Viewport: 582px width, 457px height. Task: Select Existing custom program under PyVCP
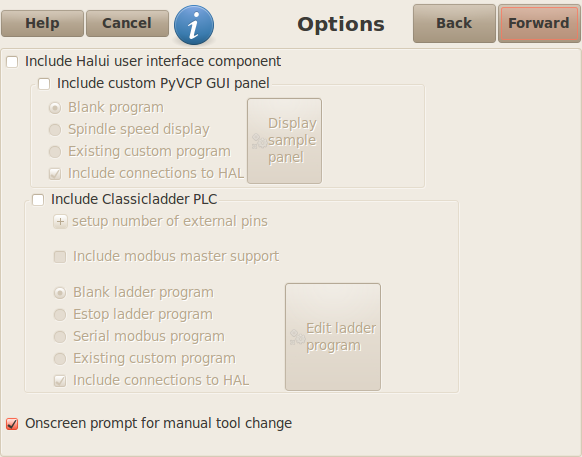pos(55,152)
